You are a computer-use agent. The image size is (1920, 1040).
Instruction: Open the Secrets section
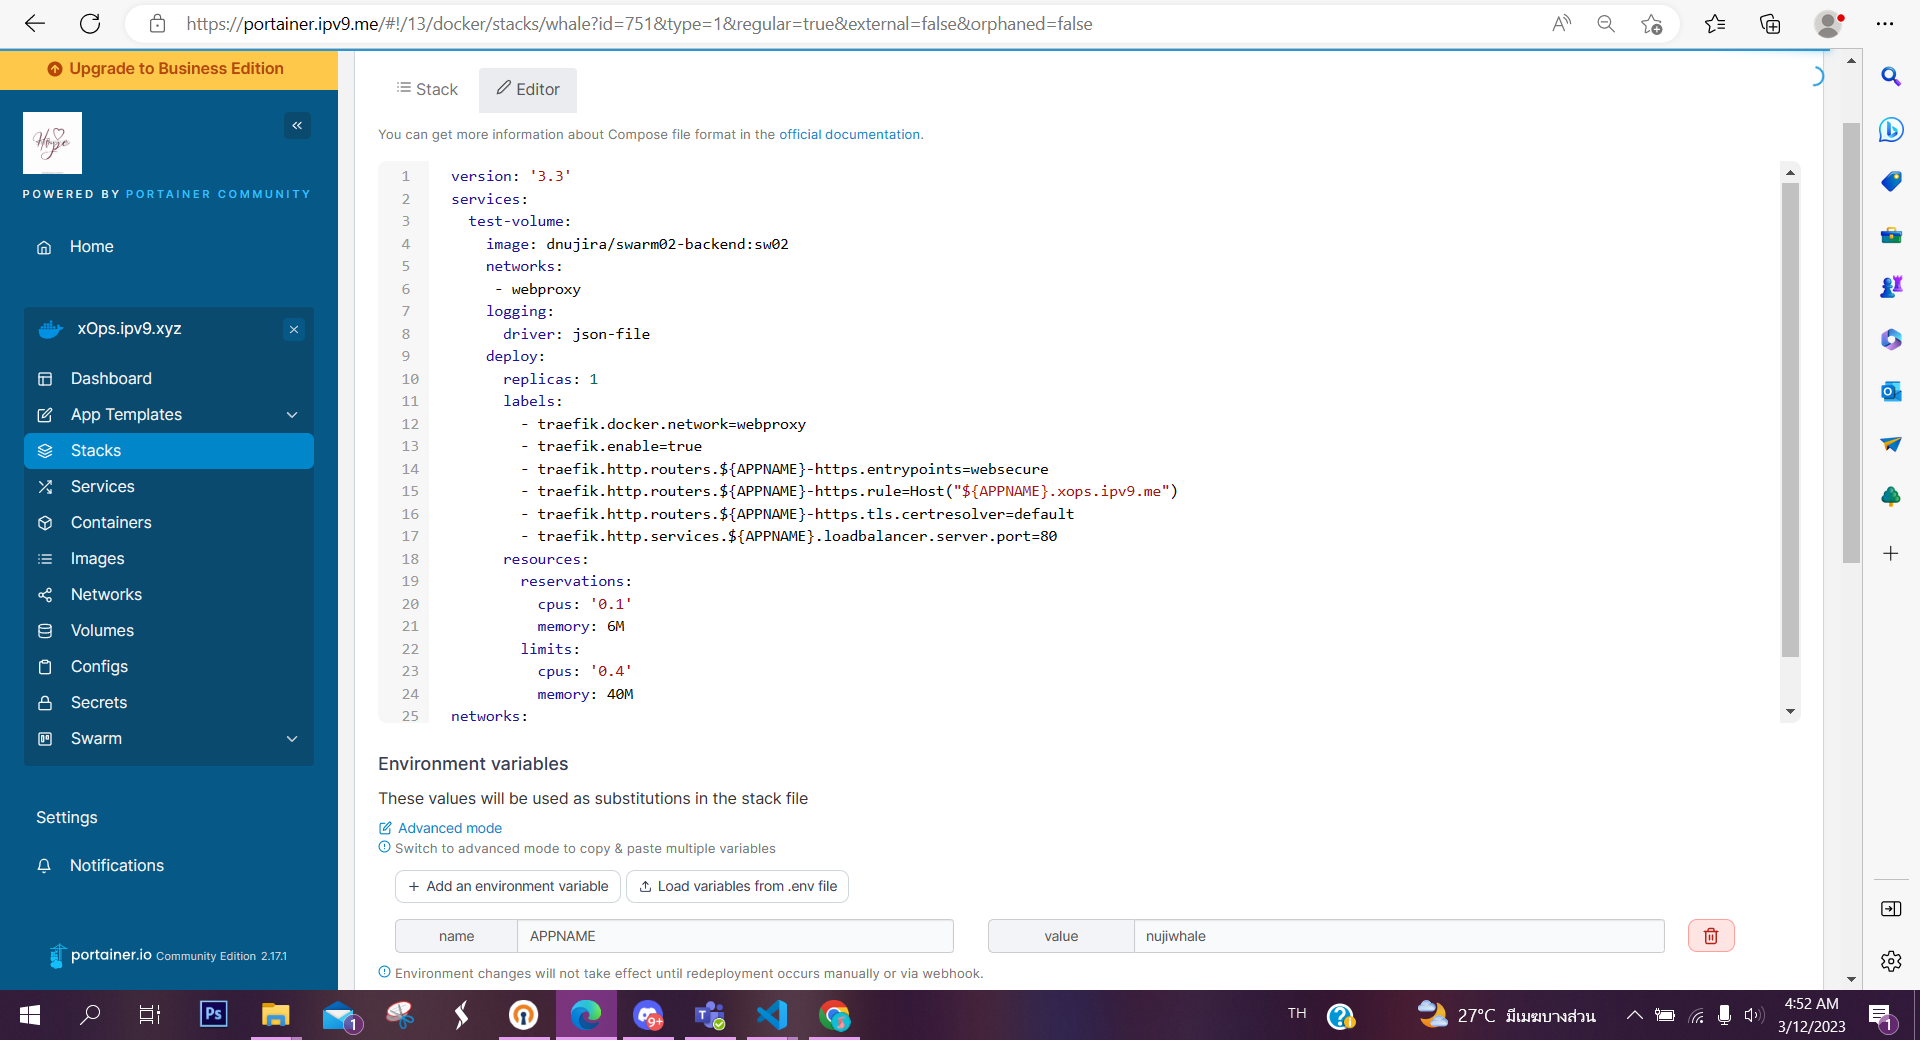coord(98,702)
